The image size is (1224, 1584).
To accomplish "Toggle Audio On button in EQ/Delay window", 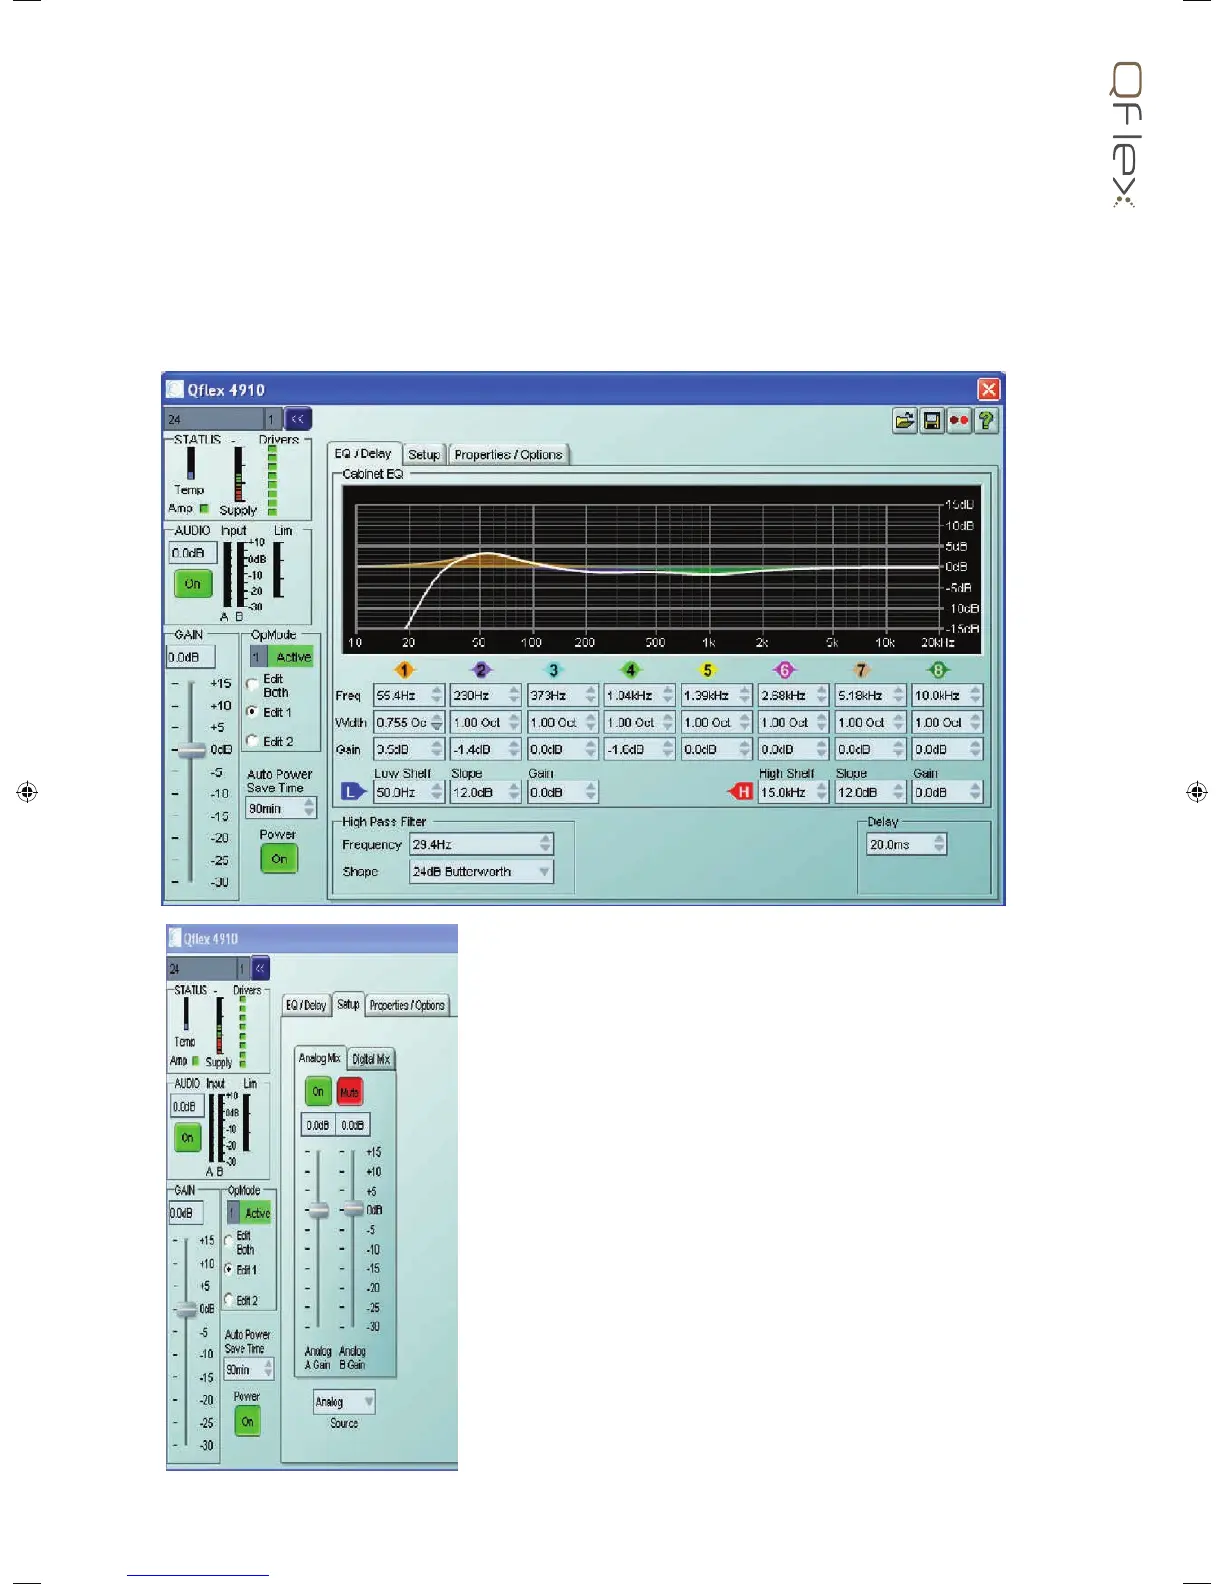I will [x=193, y=584].
